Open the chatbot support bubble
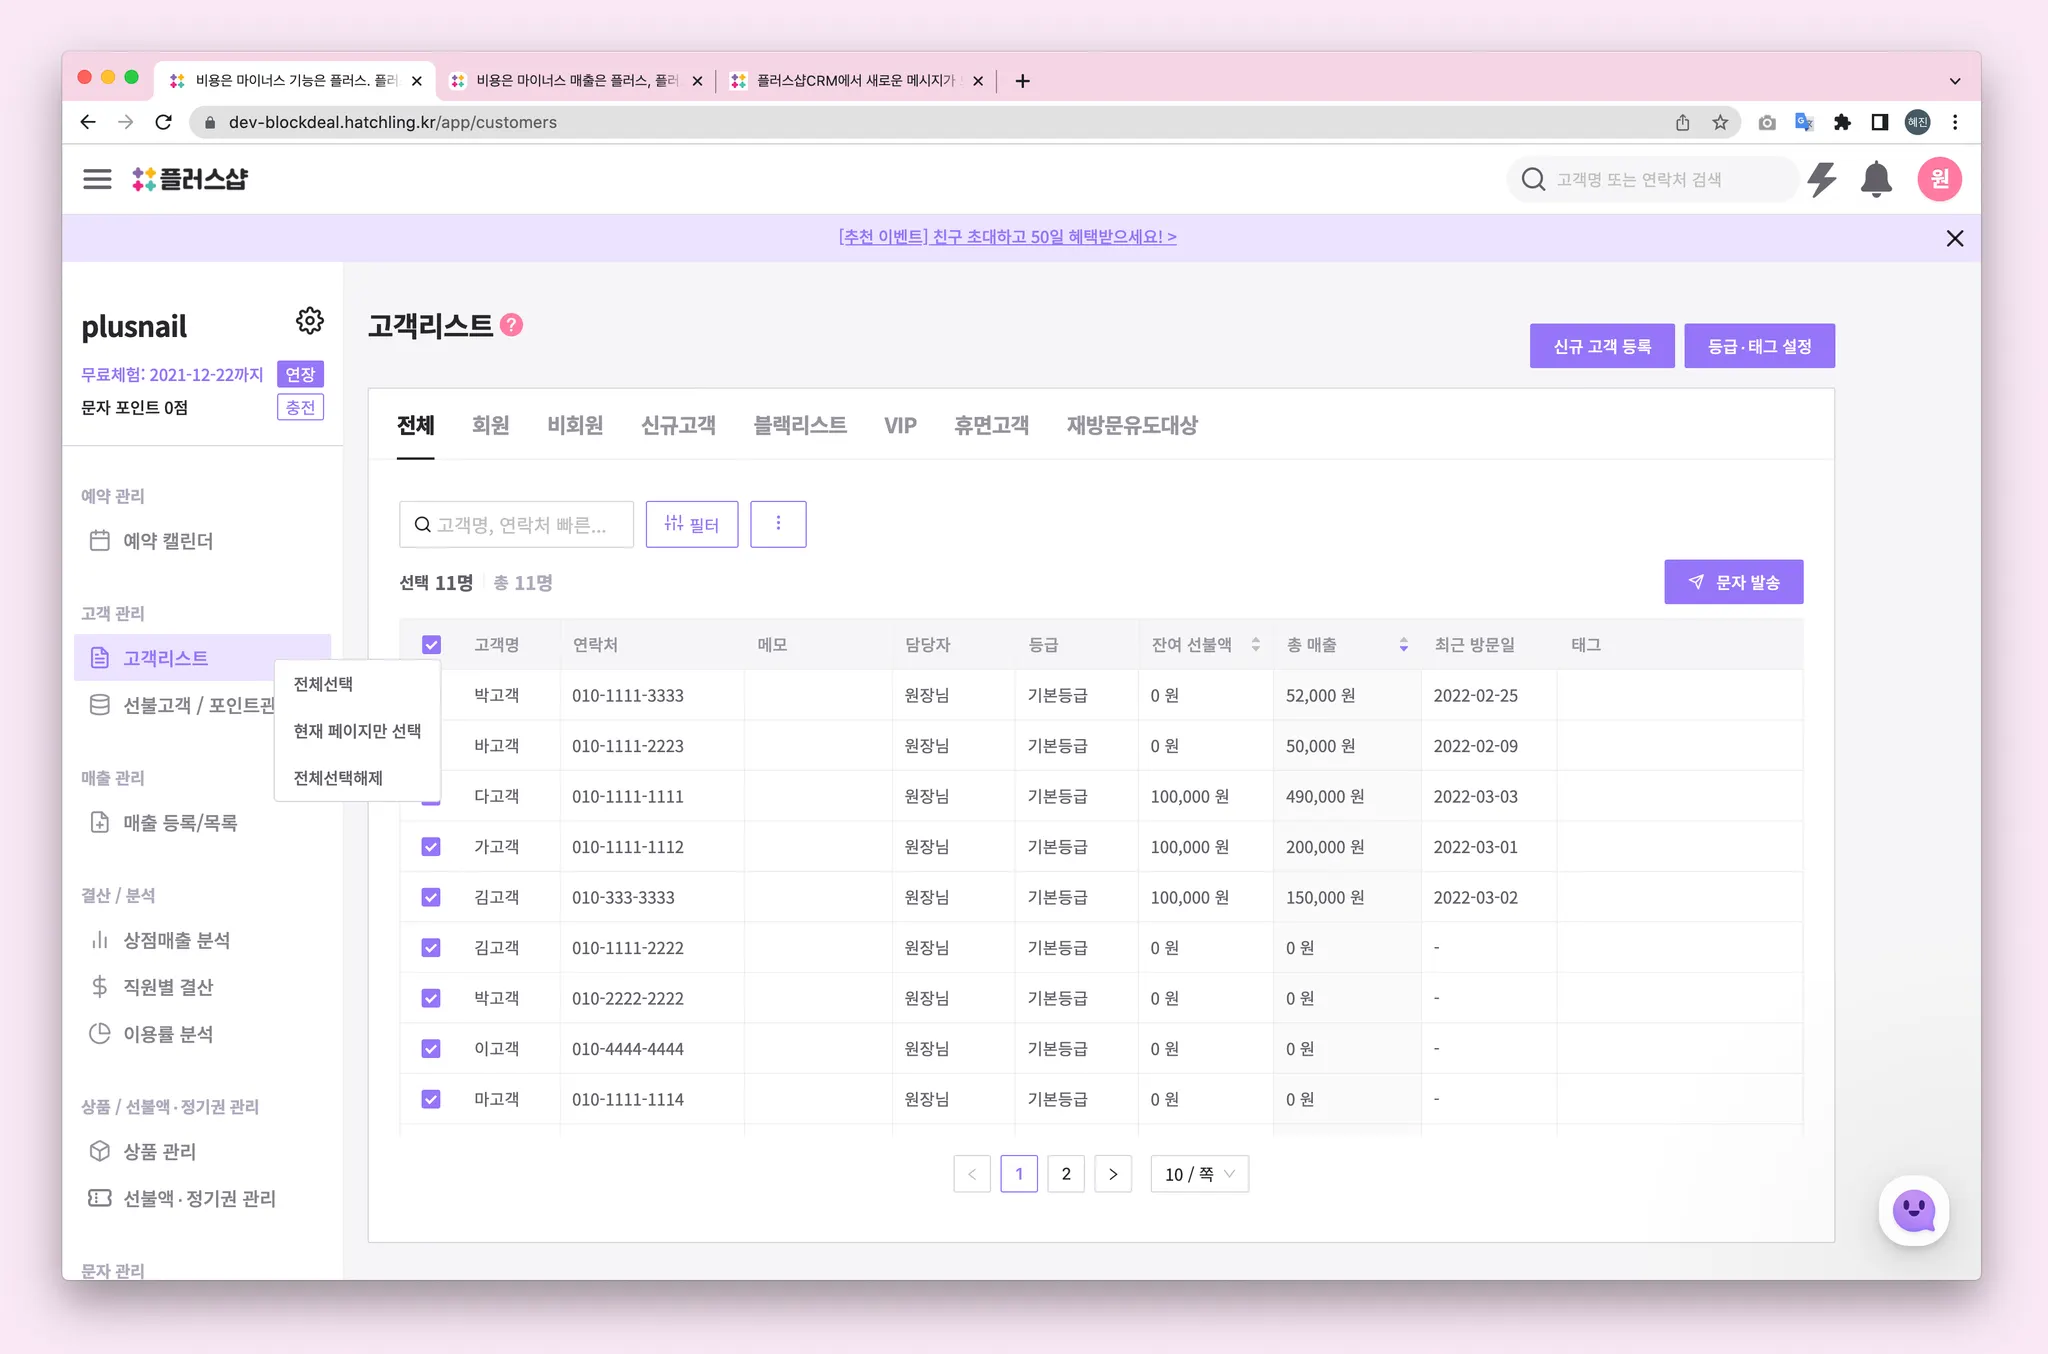The height and width of the screenshot is (1354, 2048). click(1913, 1211)
